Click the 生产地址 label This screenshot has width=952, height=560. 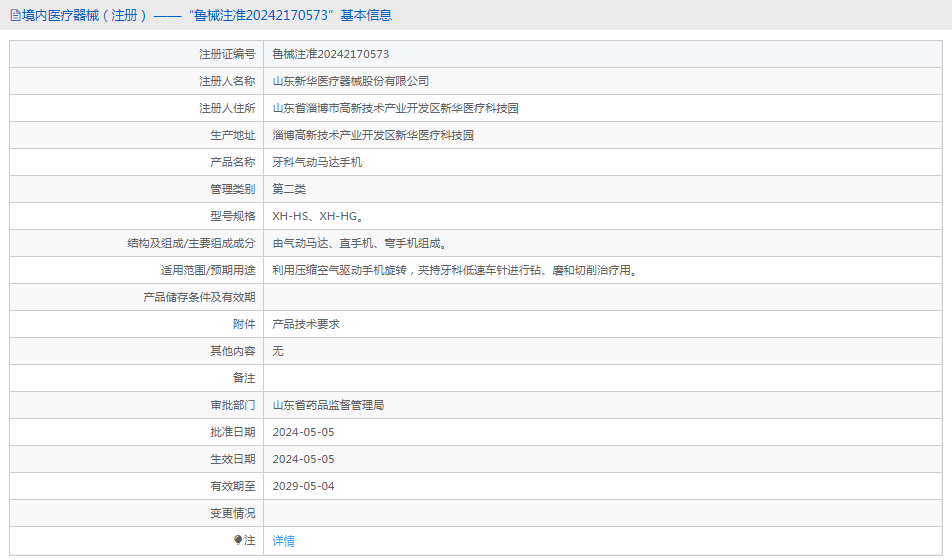(233, 135)
